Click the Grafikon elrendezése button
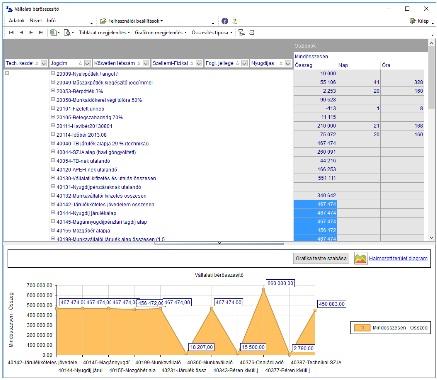Viewport: 437px width, 380px height. pyautogui.click(x=321, y=258)
